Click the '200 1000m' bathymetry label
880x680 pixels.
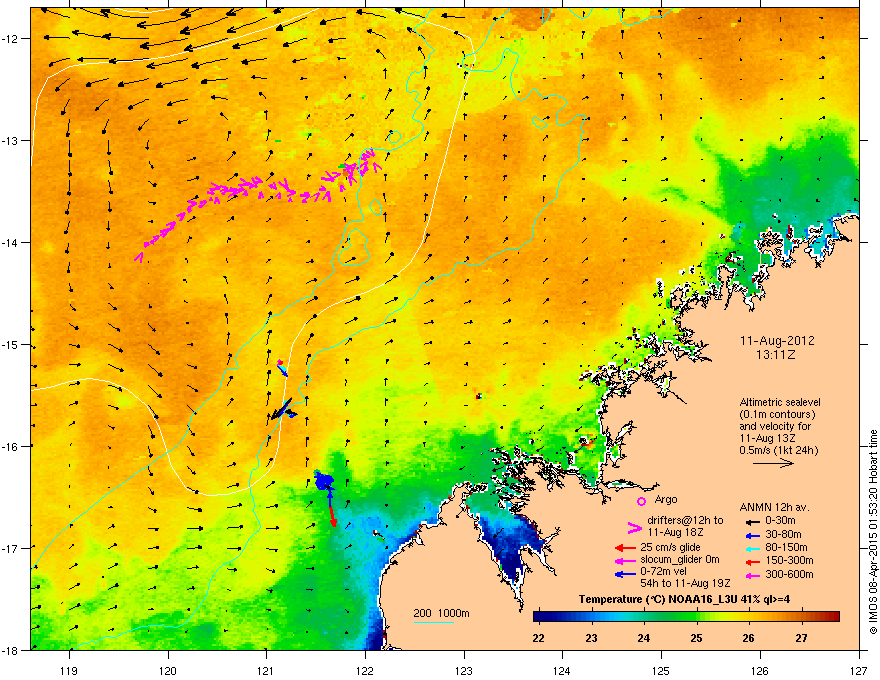click(x=441, y=613)
